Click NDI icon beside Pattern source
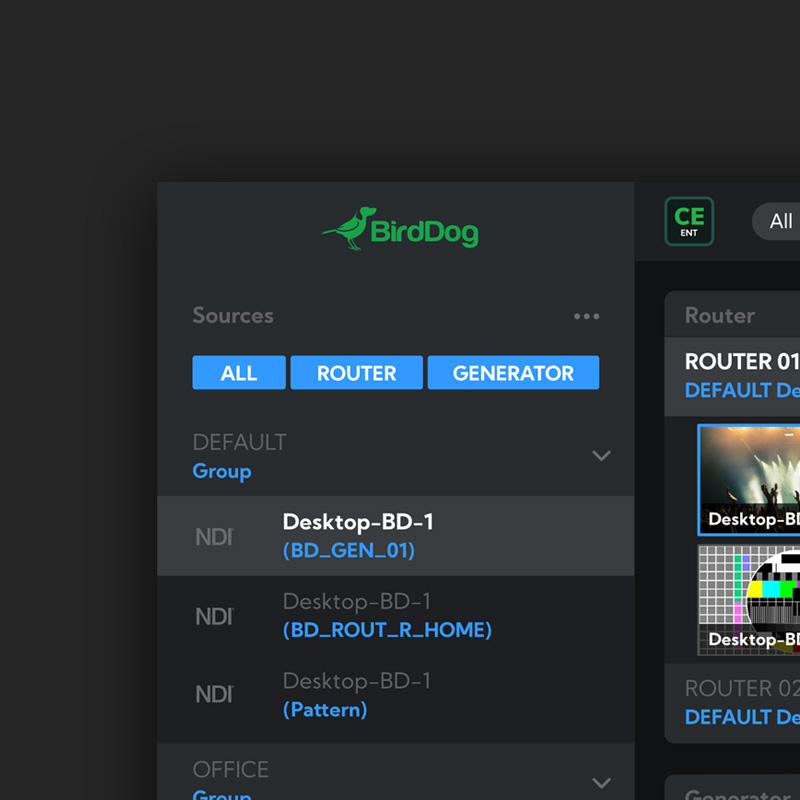 (214, 694)
